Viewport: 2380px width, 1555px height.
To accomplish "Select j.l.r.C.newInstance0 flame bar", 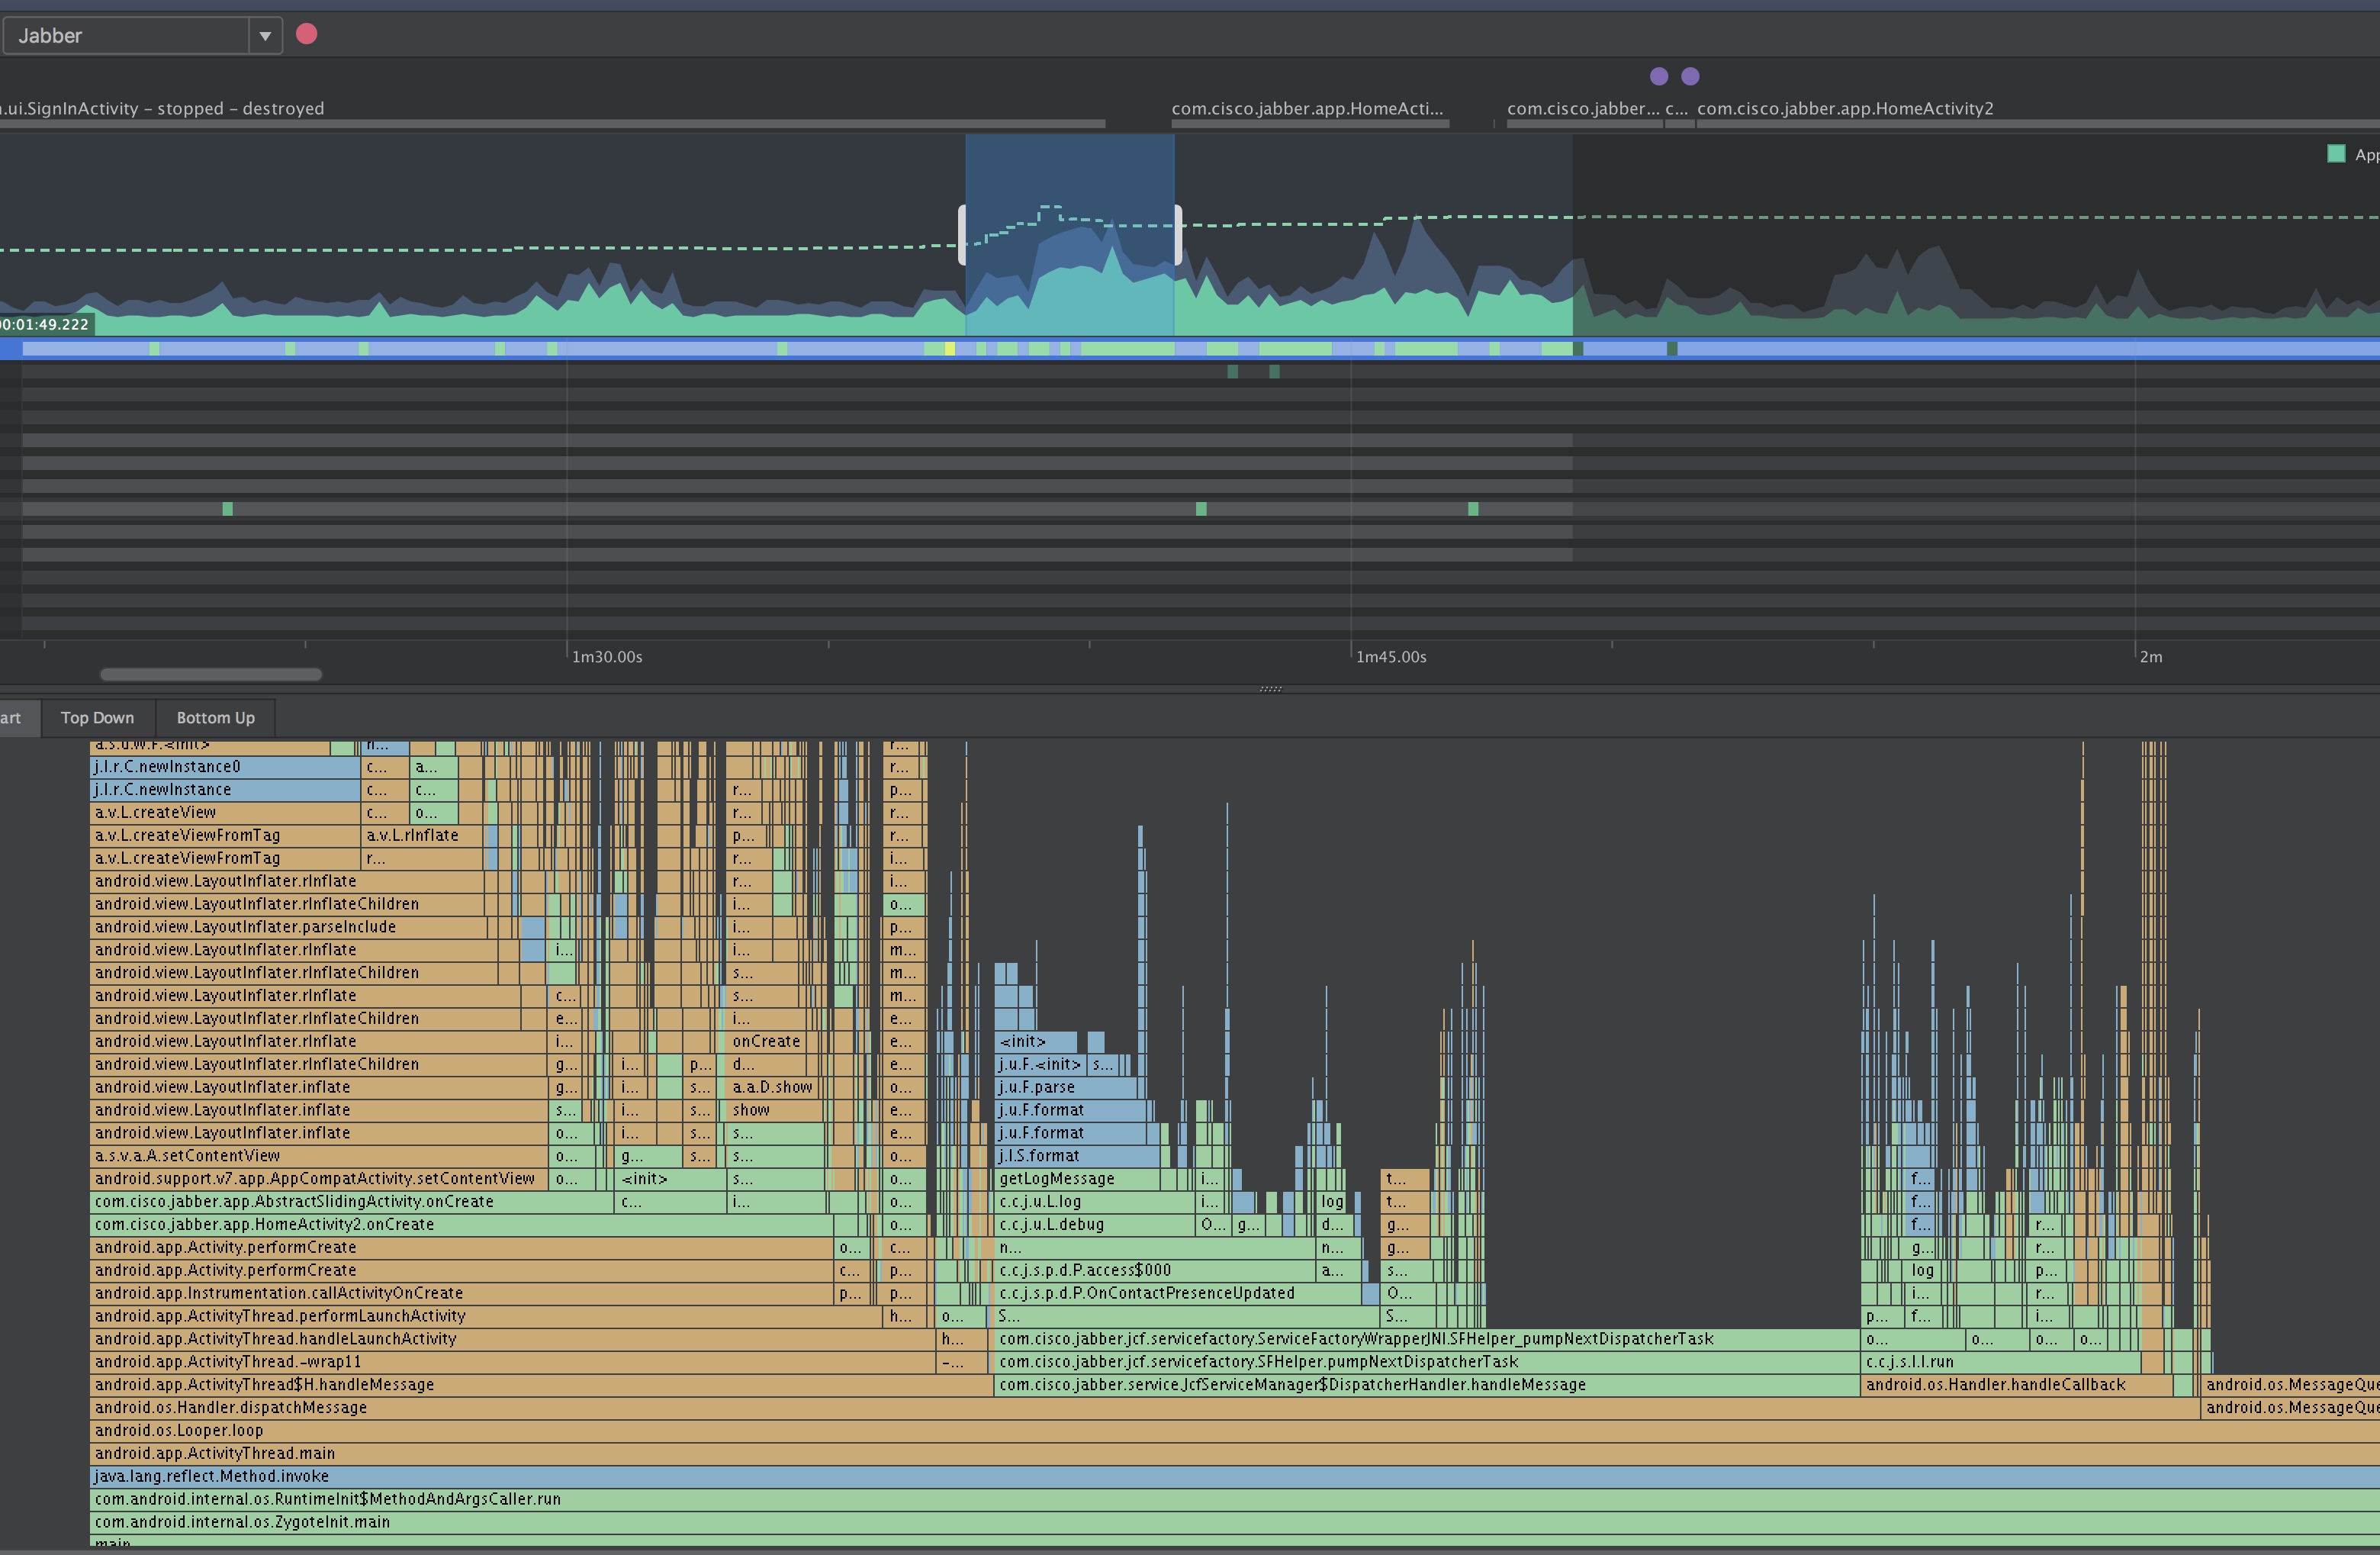I will pyautogui.click(x=225, y=766).
